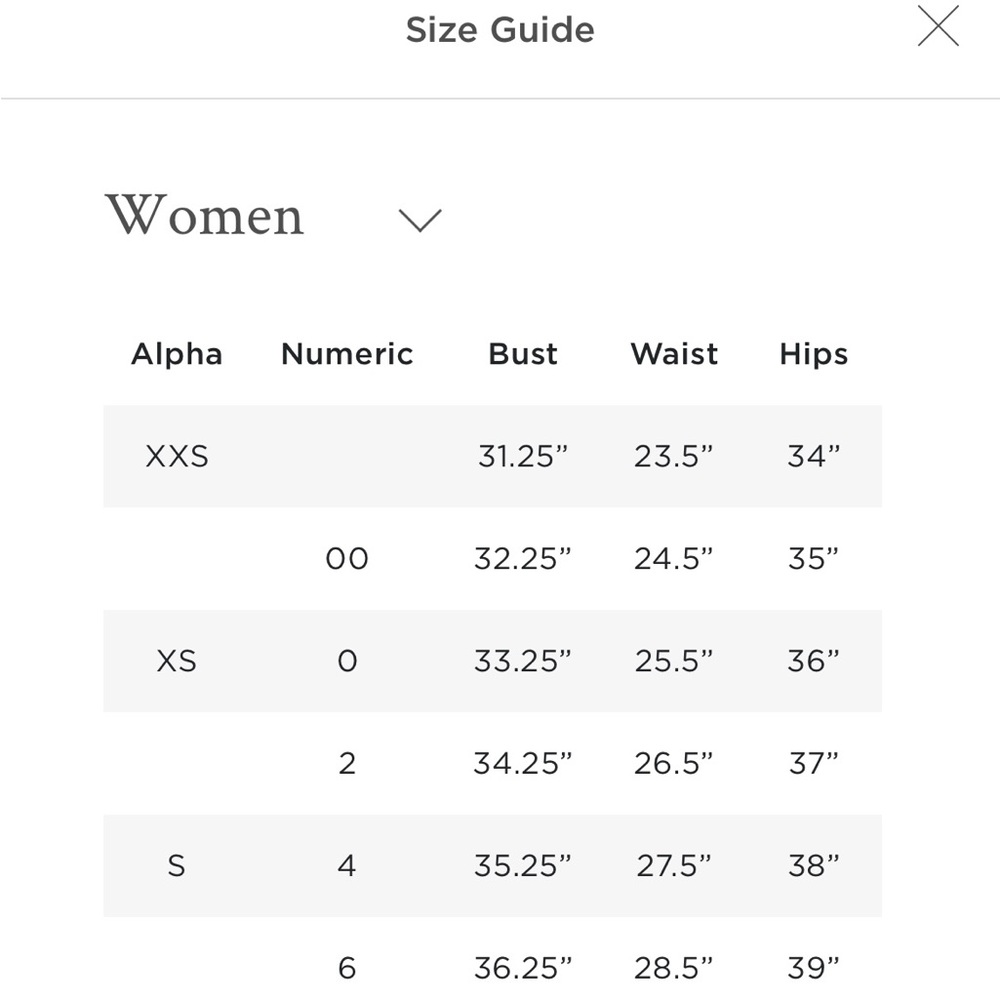Open the Women size category selector
This screenshot has height=1000, width=1000.
tap(204, 215)
